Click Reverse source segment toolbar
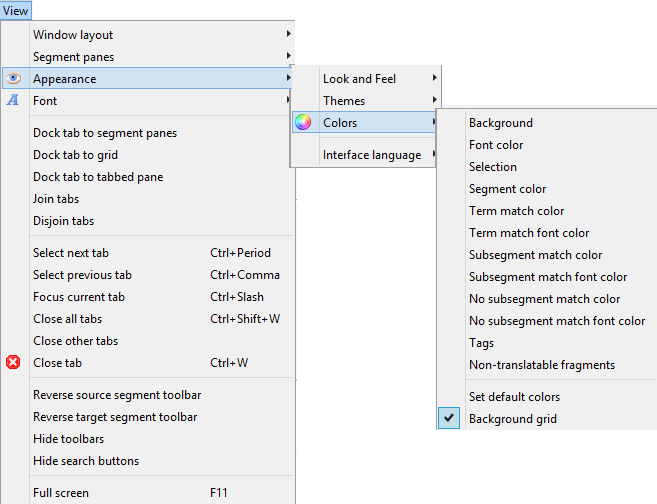Image resolution: width=657 pixels, height=504 pixels. click(116, 395)
